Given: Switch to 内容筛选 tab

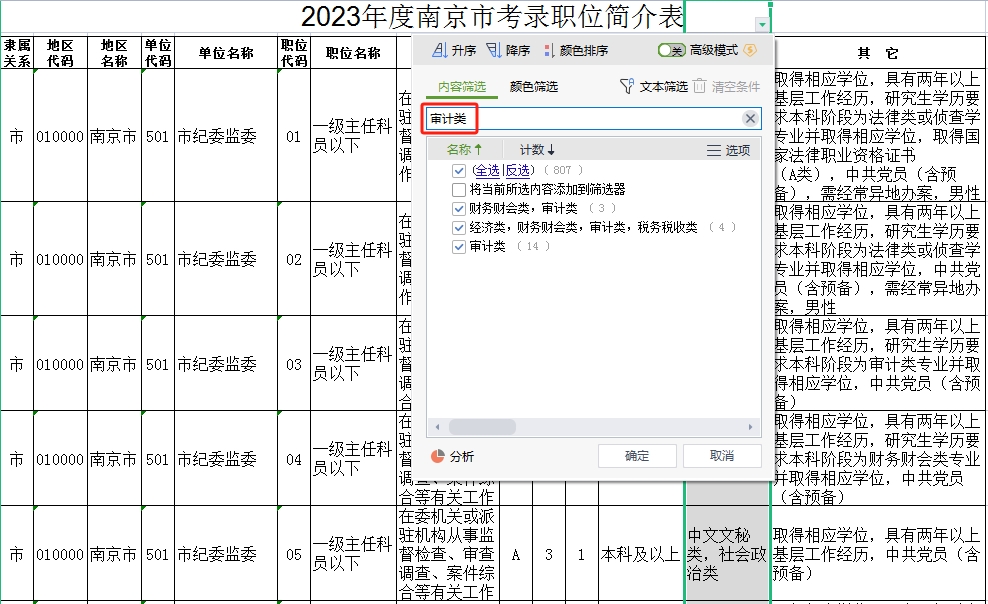Looking at the screenshot, I should [x=462, y=87].
